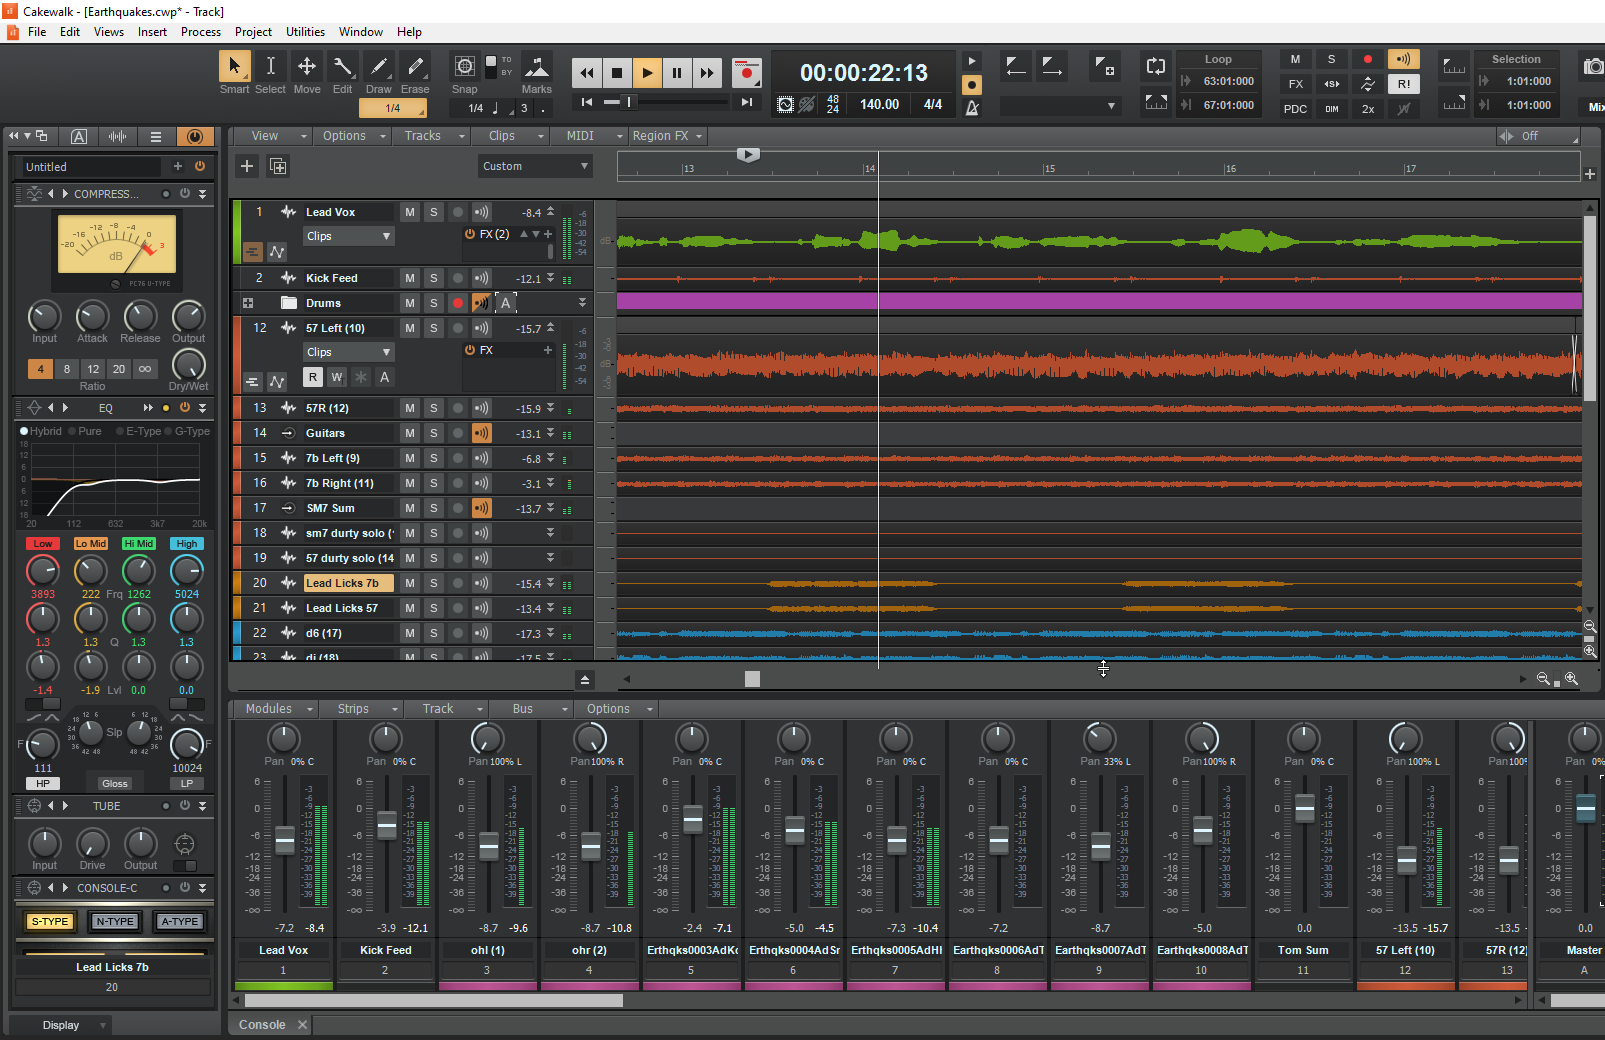Viewport: 1605px width, 1040px height.
Task: Toggle global Mute button M
Action: tap(1295, 59)
